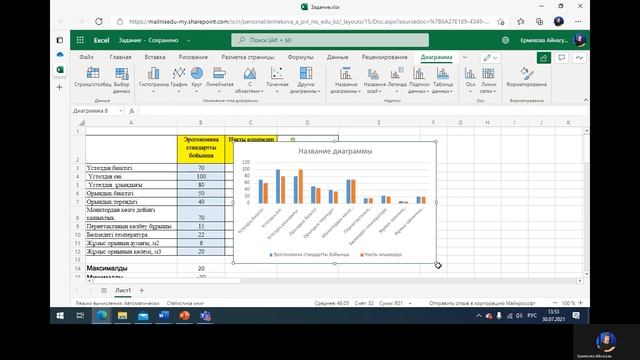
Task: Select the cell with value 100
Action: click(x=201, y=176)
